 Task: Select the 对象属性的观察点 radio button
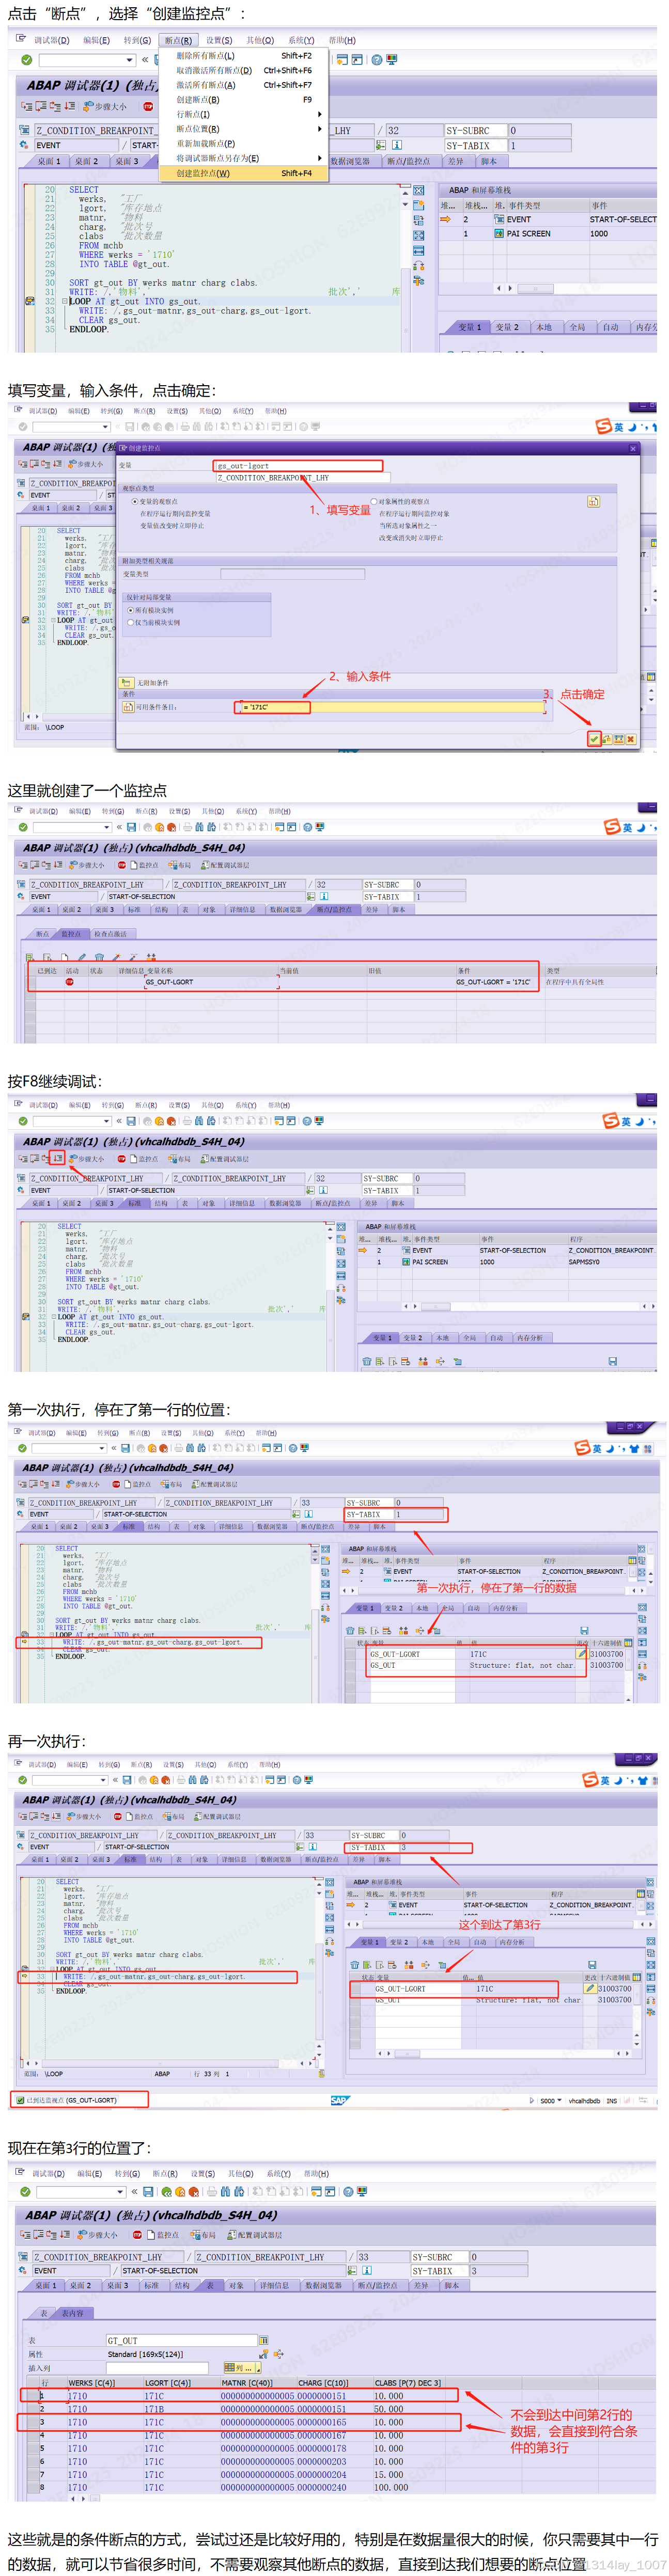373,502
